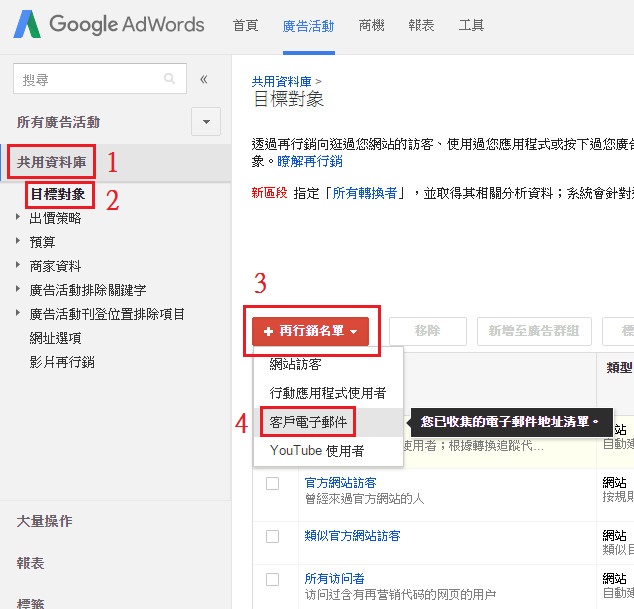Click the Google AdWords logo
Image resolution: width=634 pixels, height=609 pixels.
coord(109,25)
